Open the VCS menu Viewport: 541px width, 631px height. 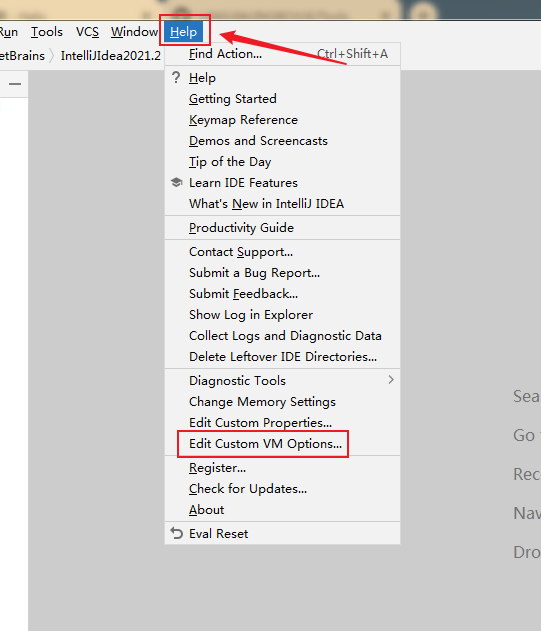coord(87,31)
